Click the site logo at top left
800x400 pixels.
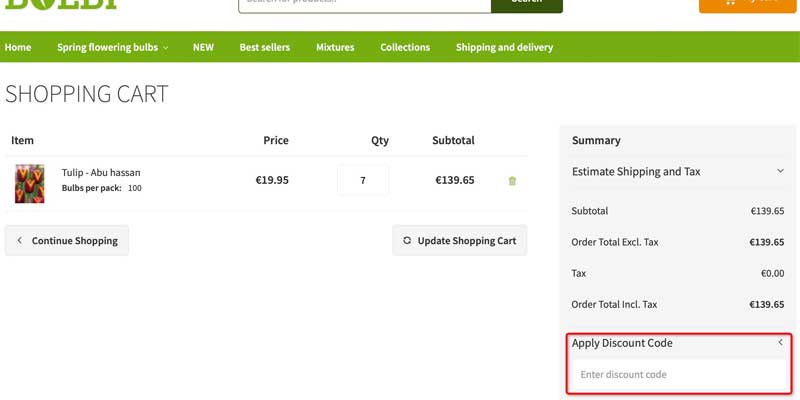(62, 3)
